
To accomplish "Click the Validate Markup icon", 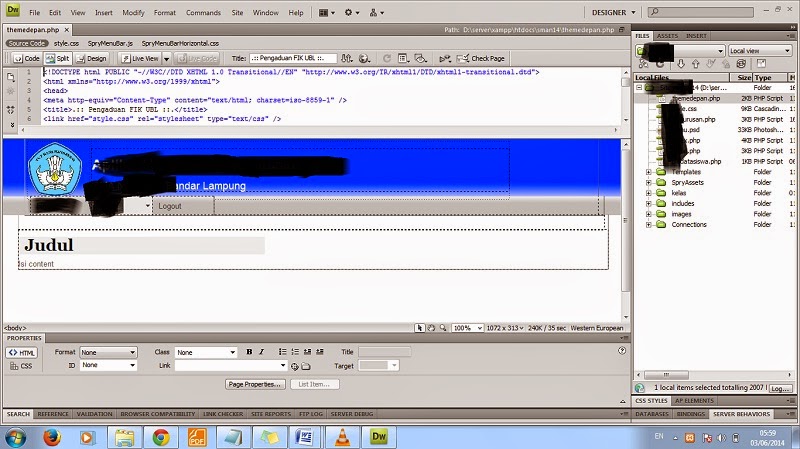I will pyautogui.click(x=444, y=58).
